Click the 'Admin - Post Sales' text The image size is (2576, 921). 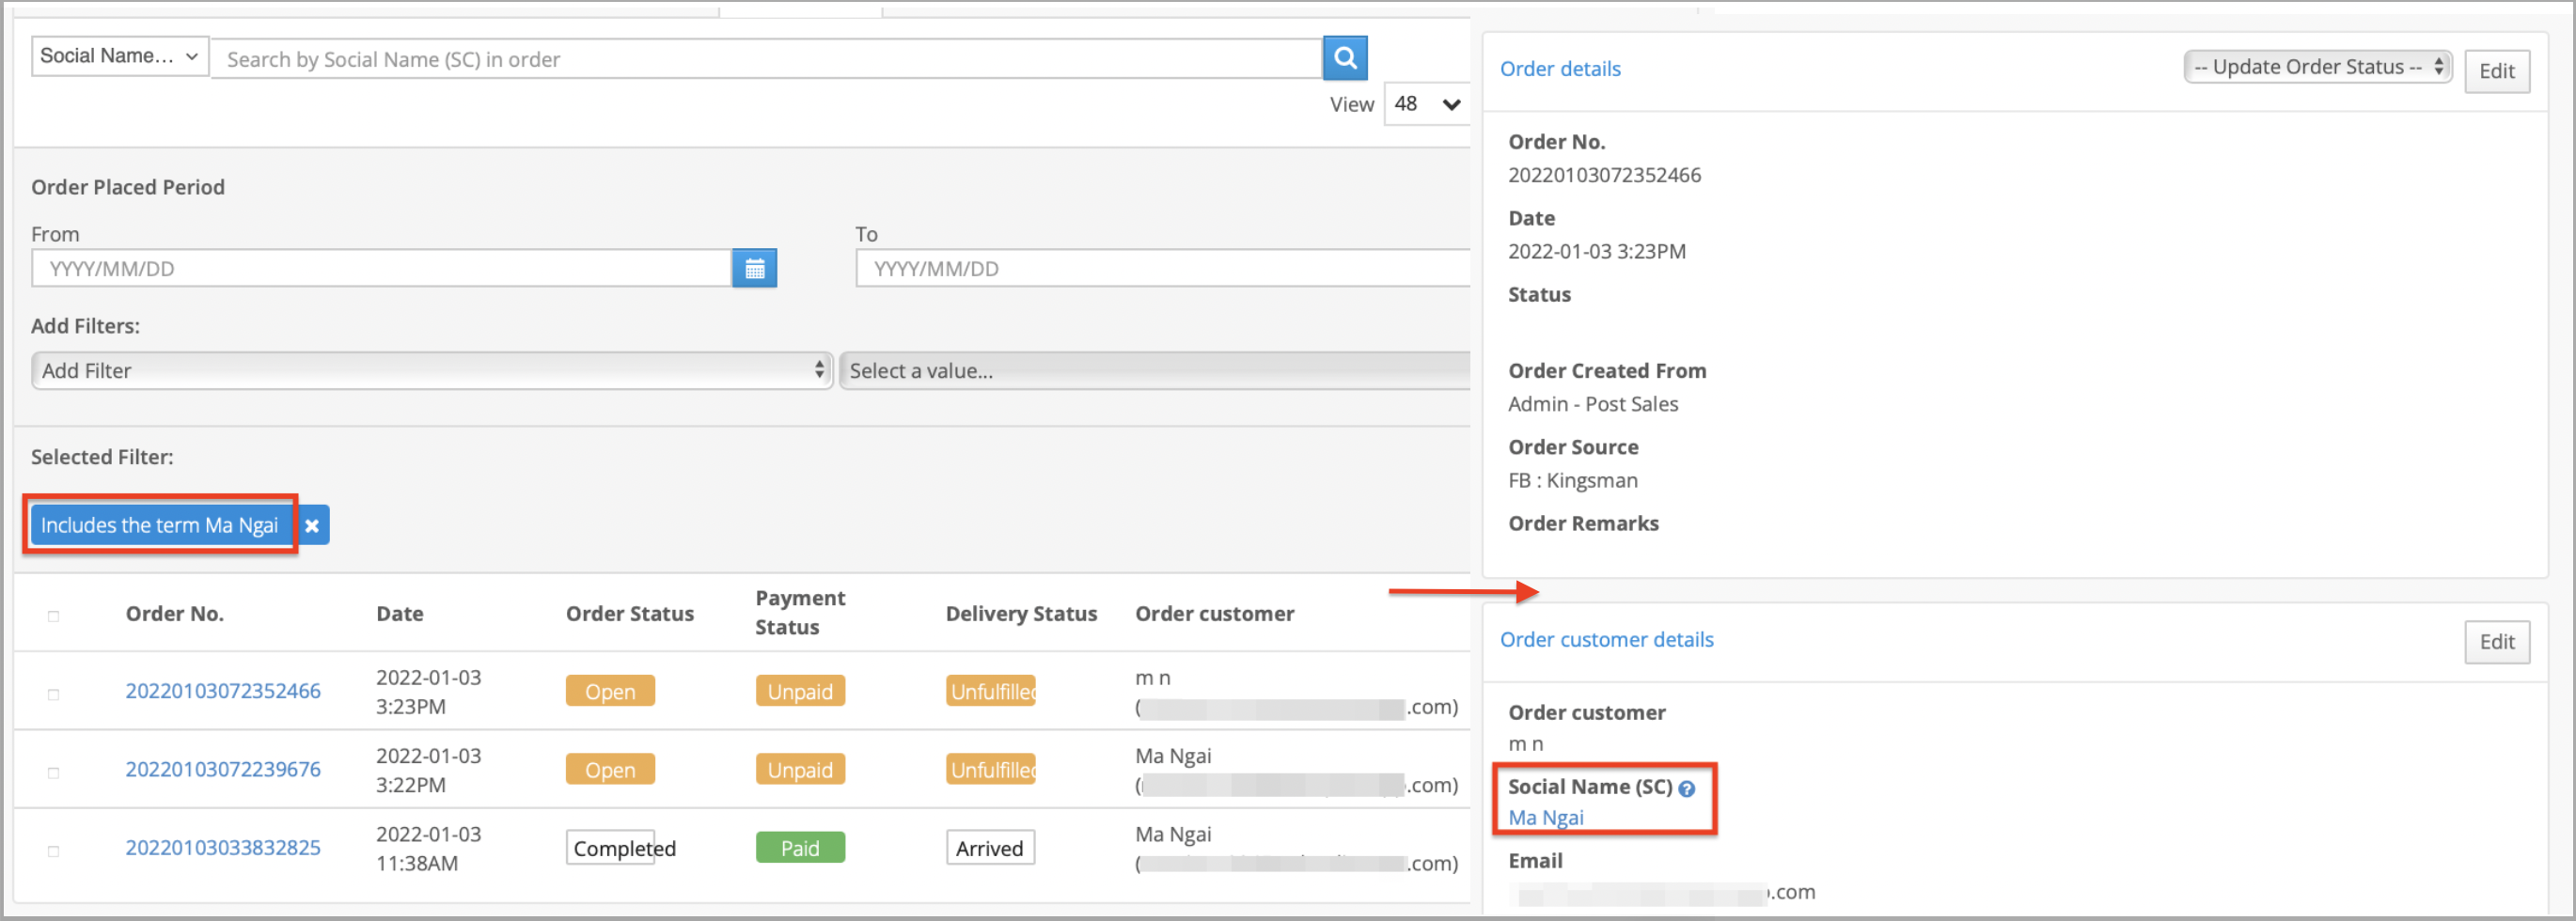click(1593, 404)
